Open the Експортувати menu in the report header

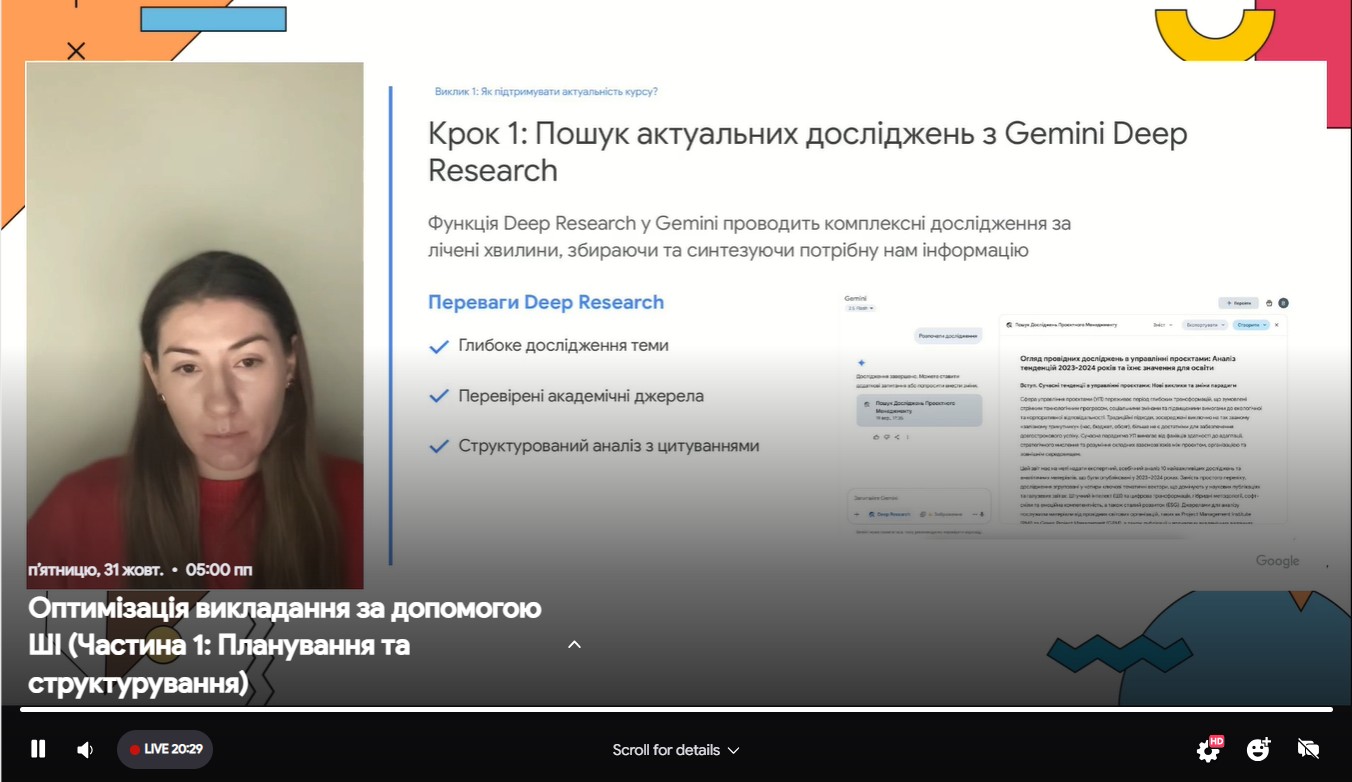1204,325
